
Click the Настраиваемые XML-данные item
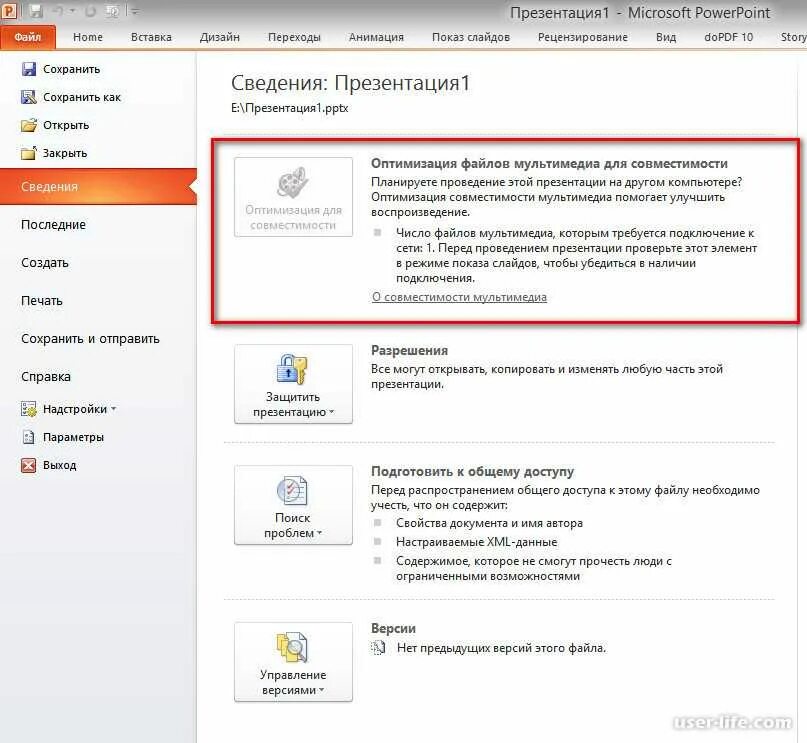tap(477, 542)
